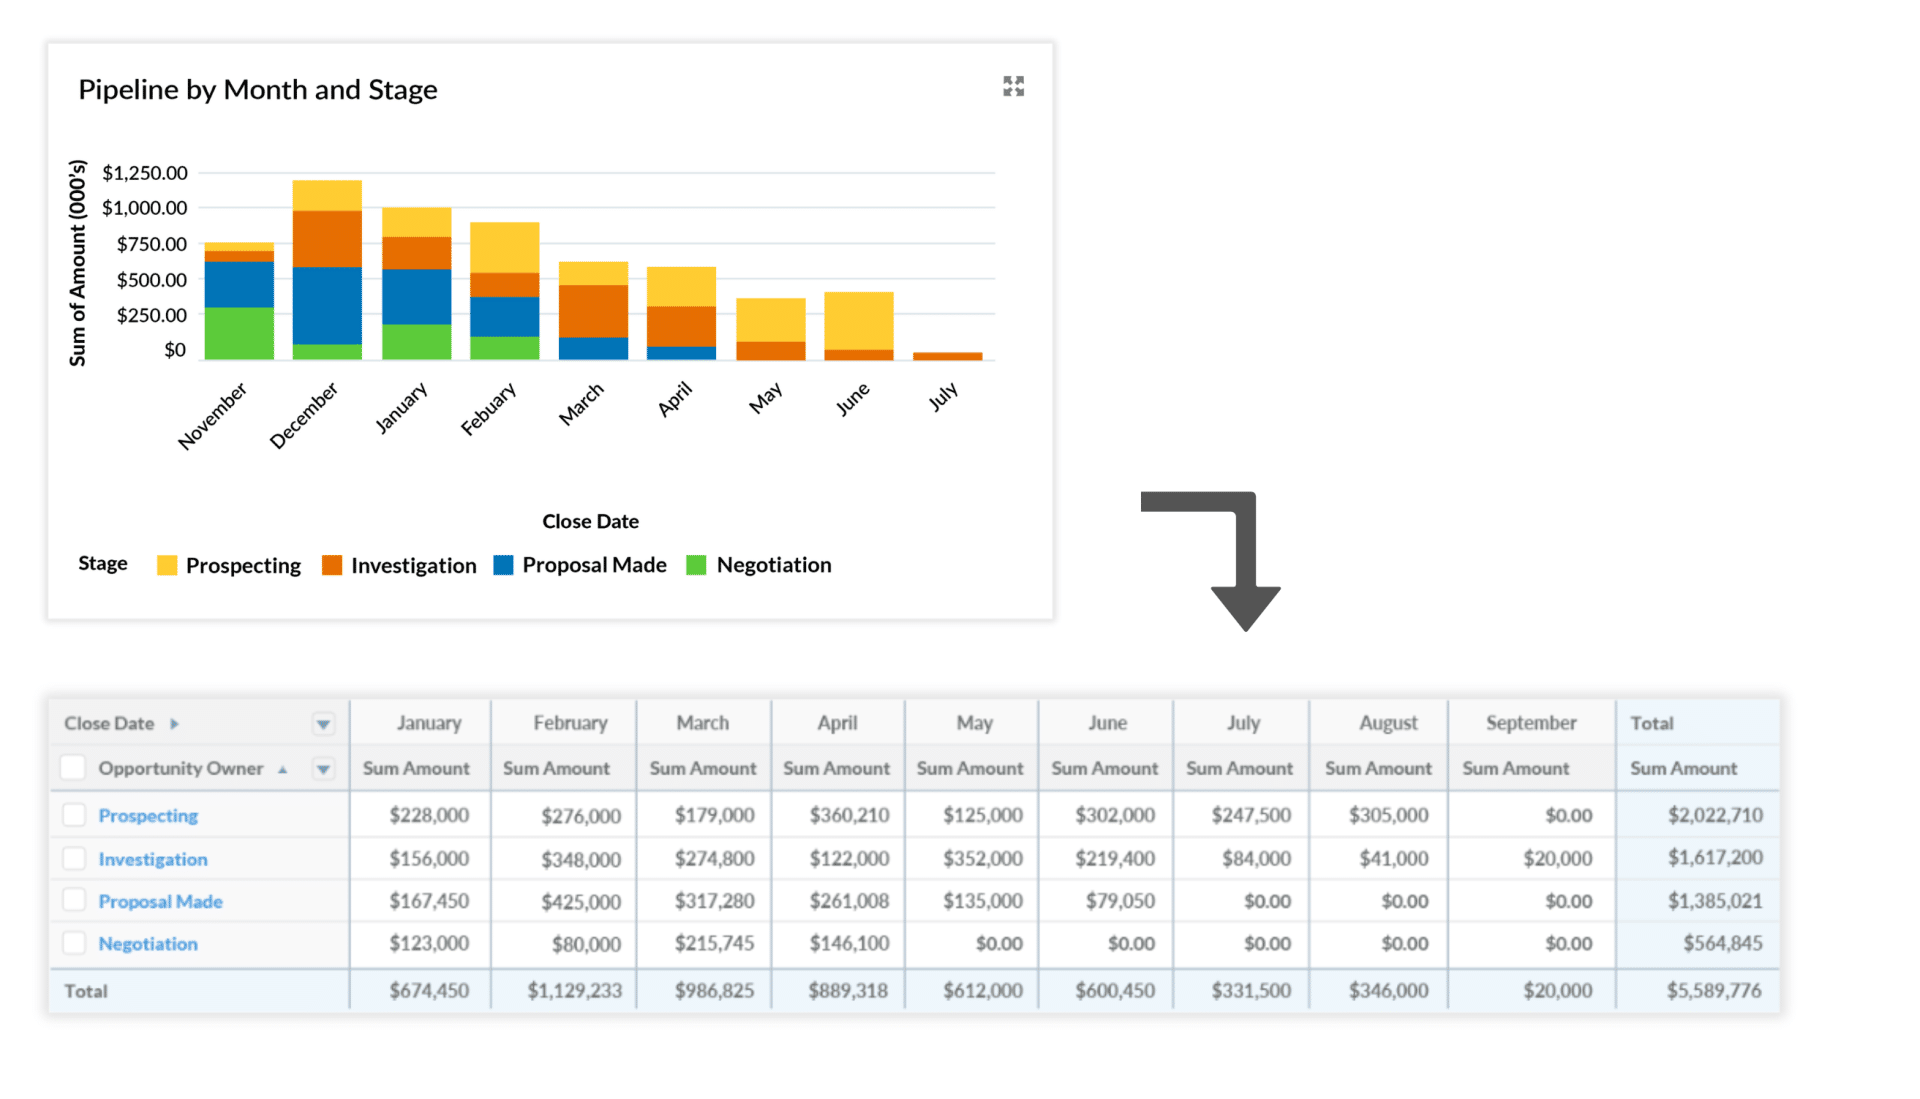Select the January column header

pos(429,722)
